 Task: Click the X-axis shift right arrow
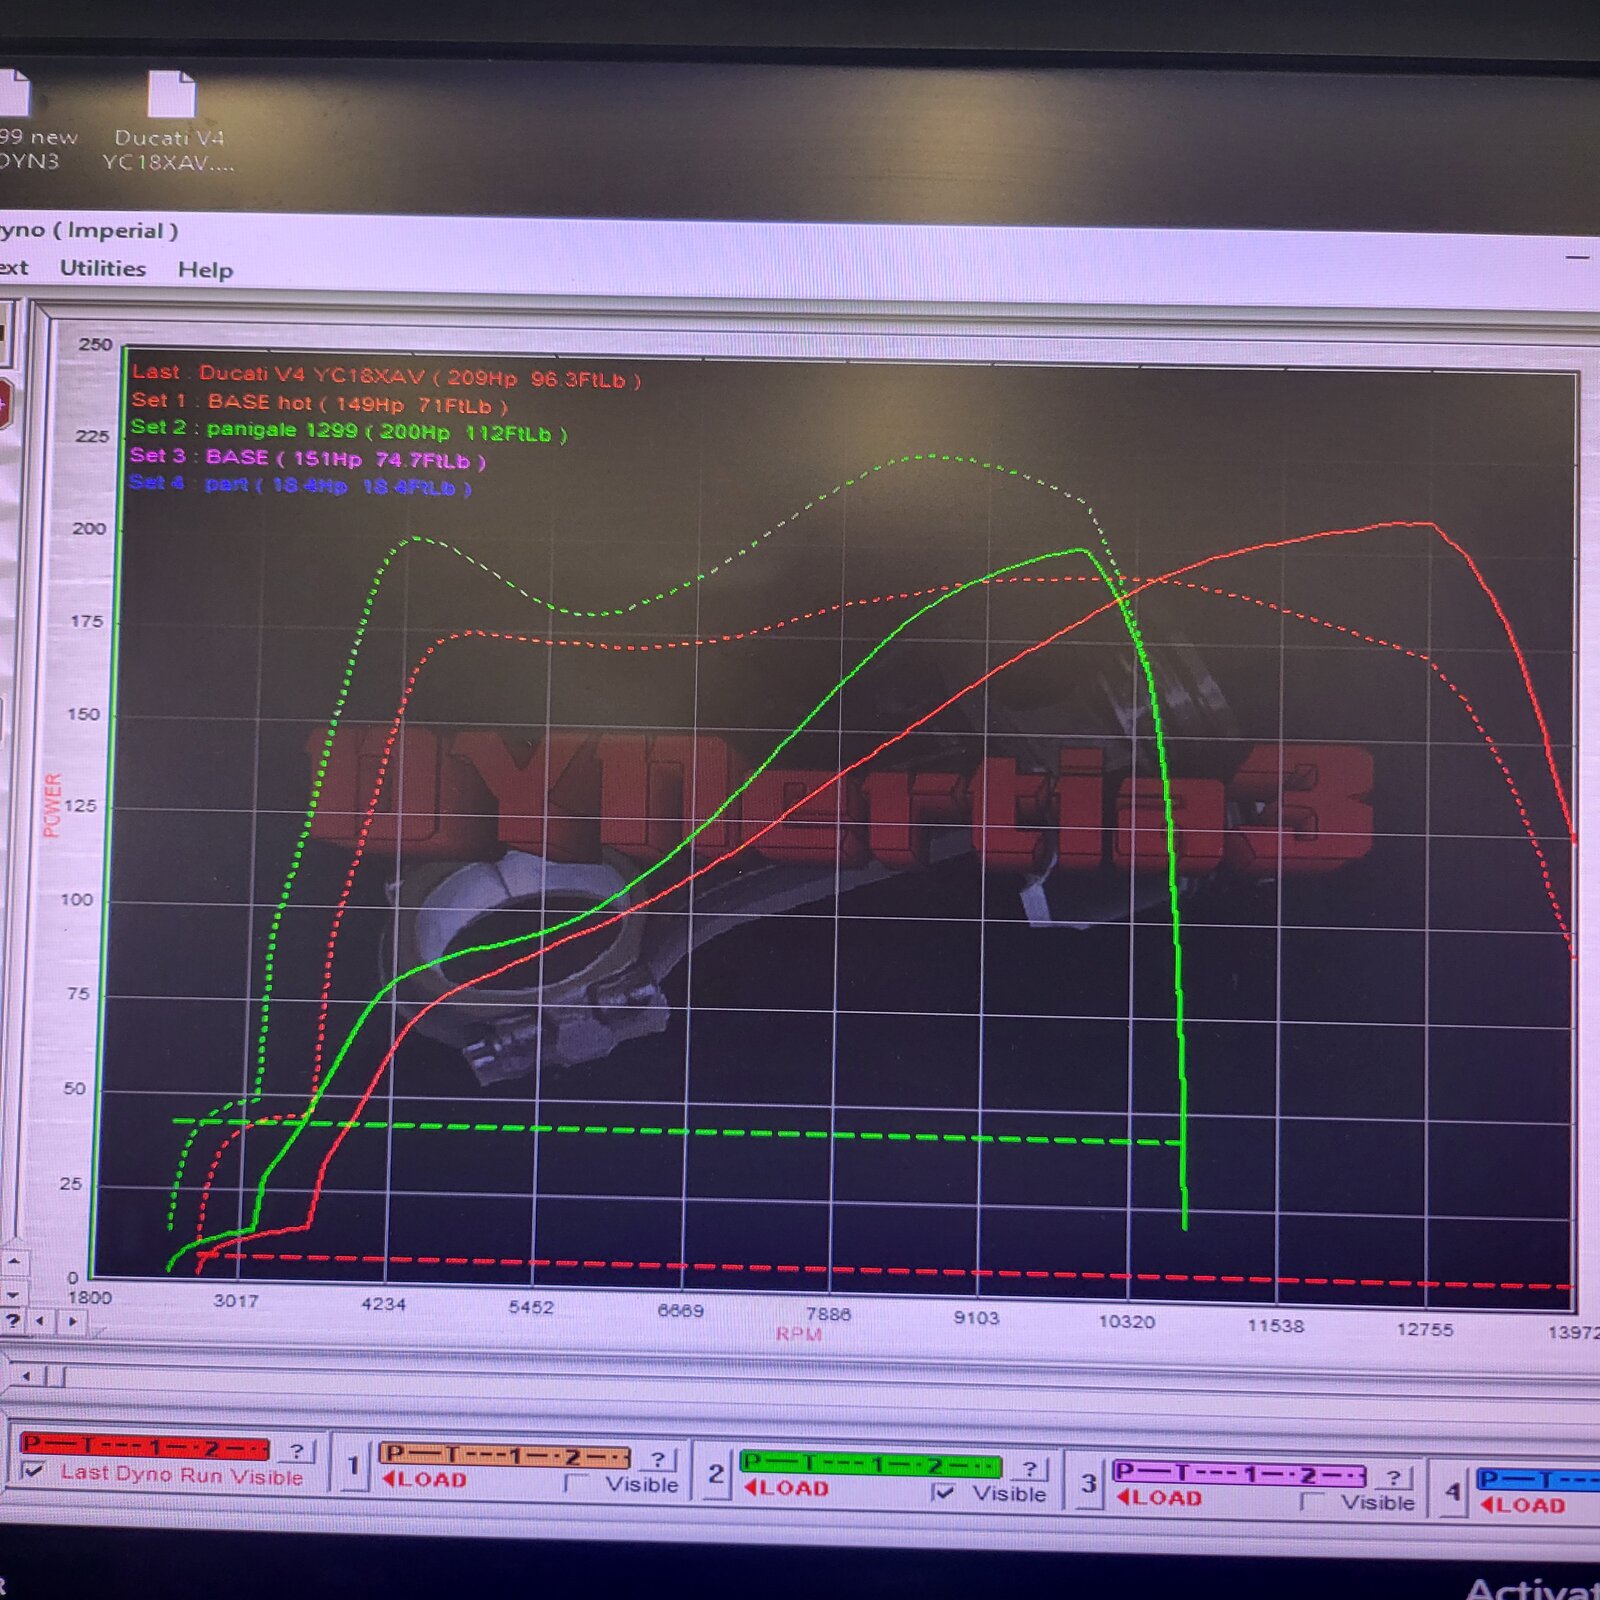tap(73, 1322)
